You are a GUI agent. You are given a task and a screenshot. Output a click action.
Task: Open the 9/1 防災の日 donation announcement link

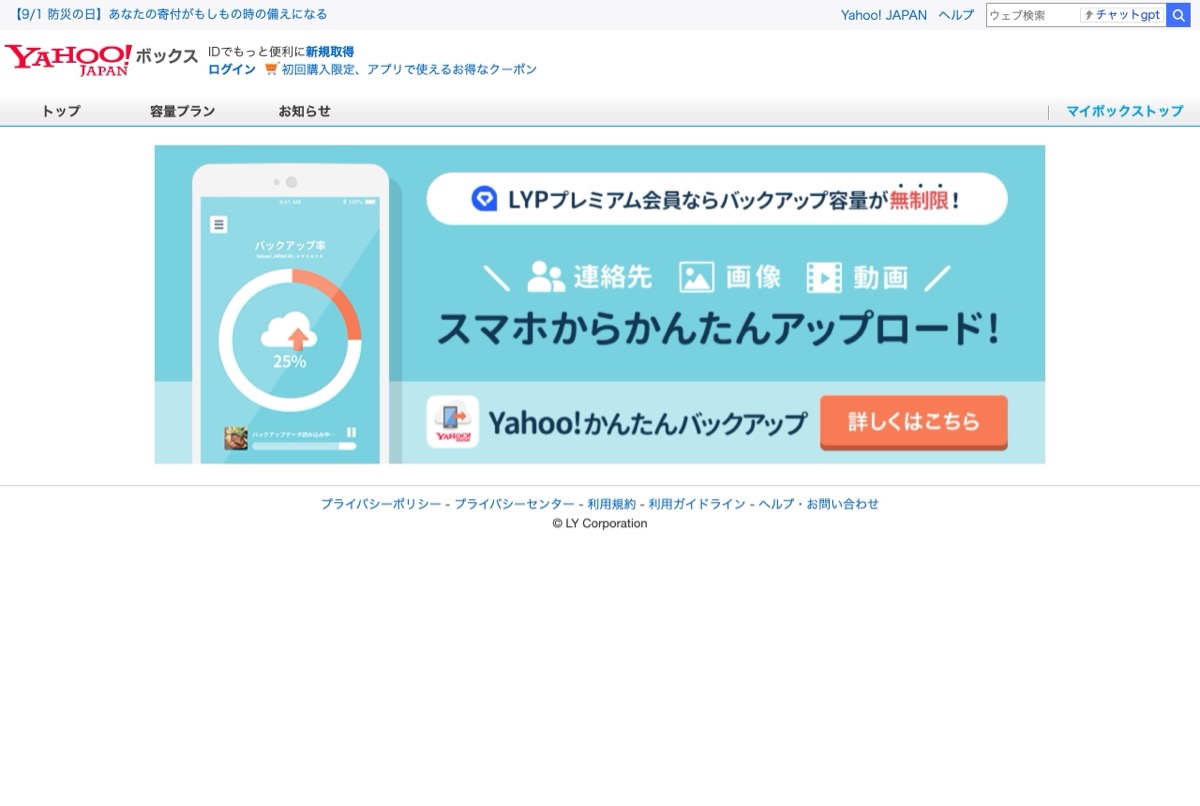pos(170,14)
